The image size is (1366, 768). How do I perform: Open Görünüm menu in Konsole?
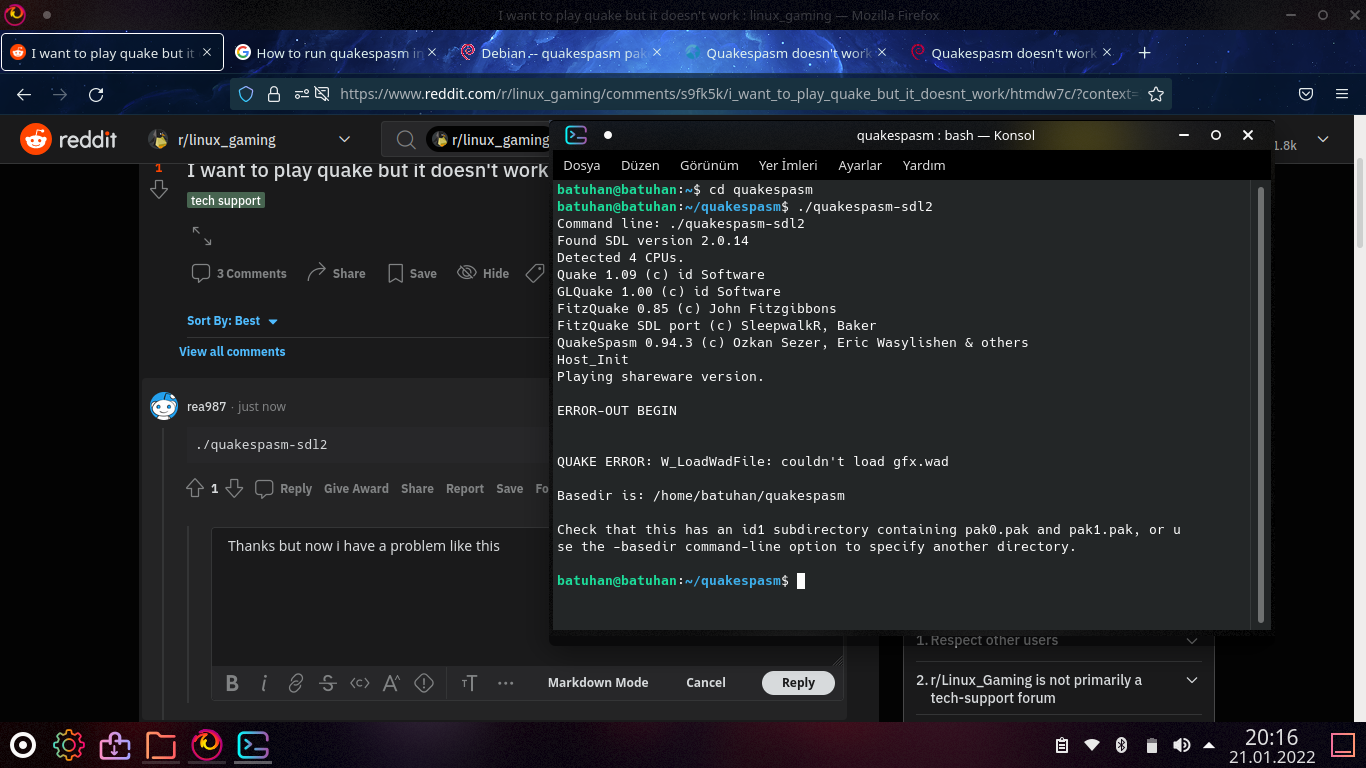click(709, 165)
